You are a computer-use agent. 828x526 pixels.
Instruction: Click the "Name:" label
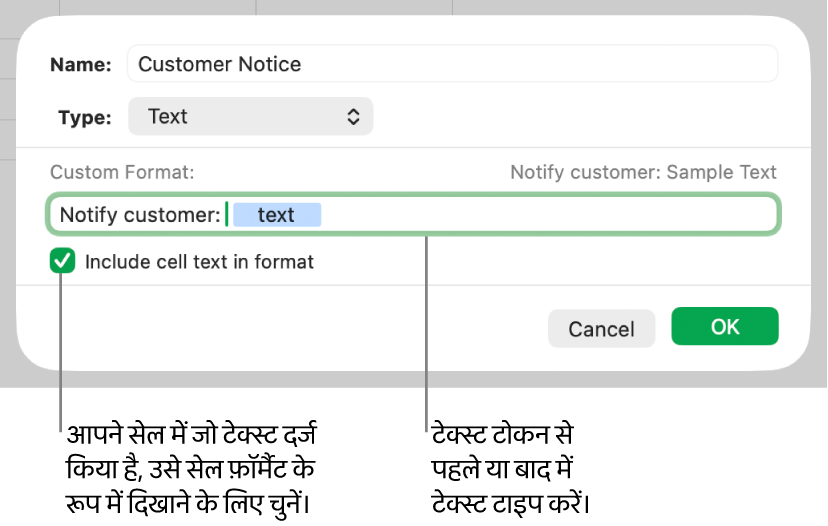tap(81, 65)
